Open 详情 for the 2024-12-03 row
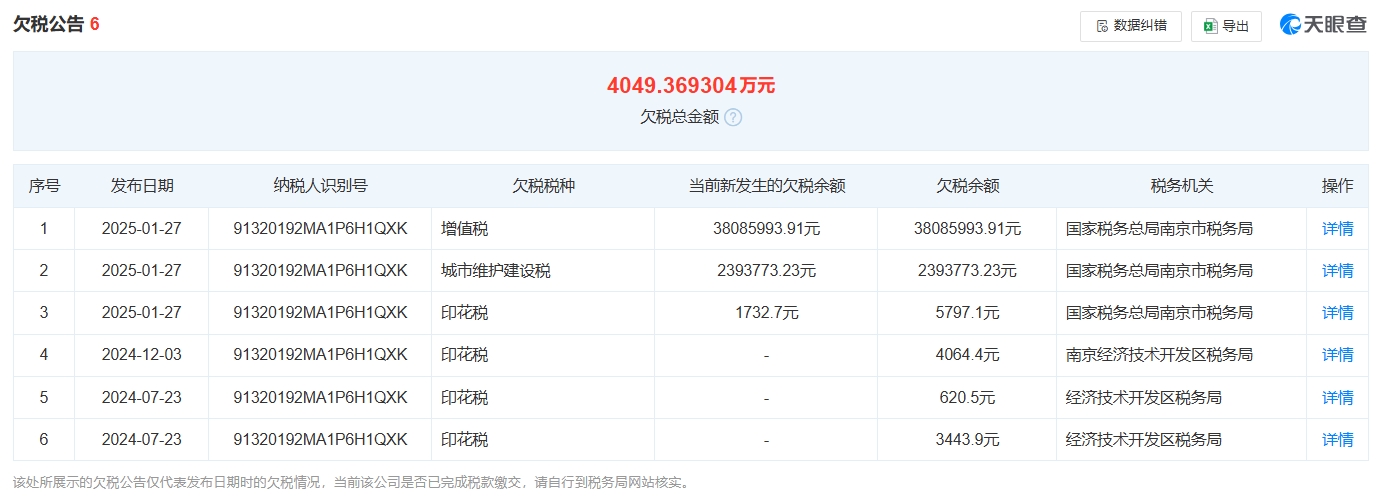This screenshot has height=502, width=1377. [1337, 354]
